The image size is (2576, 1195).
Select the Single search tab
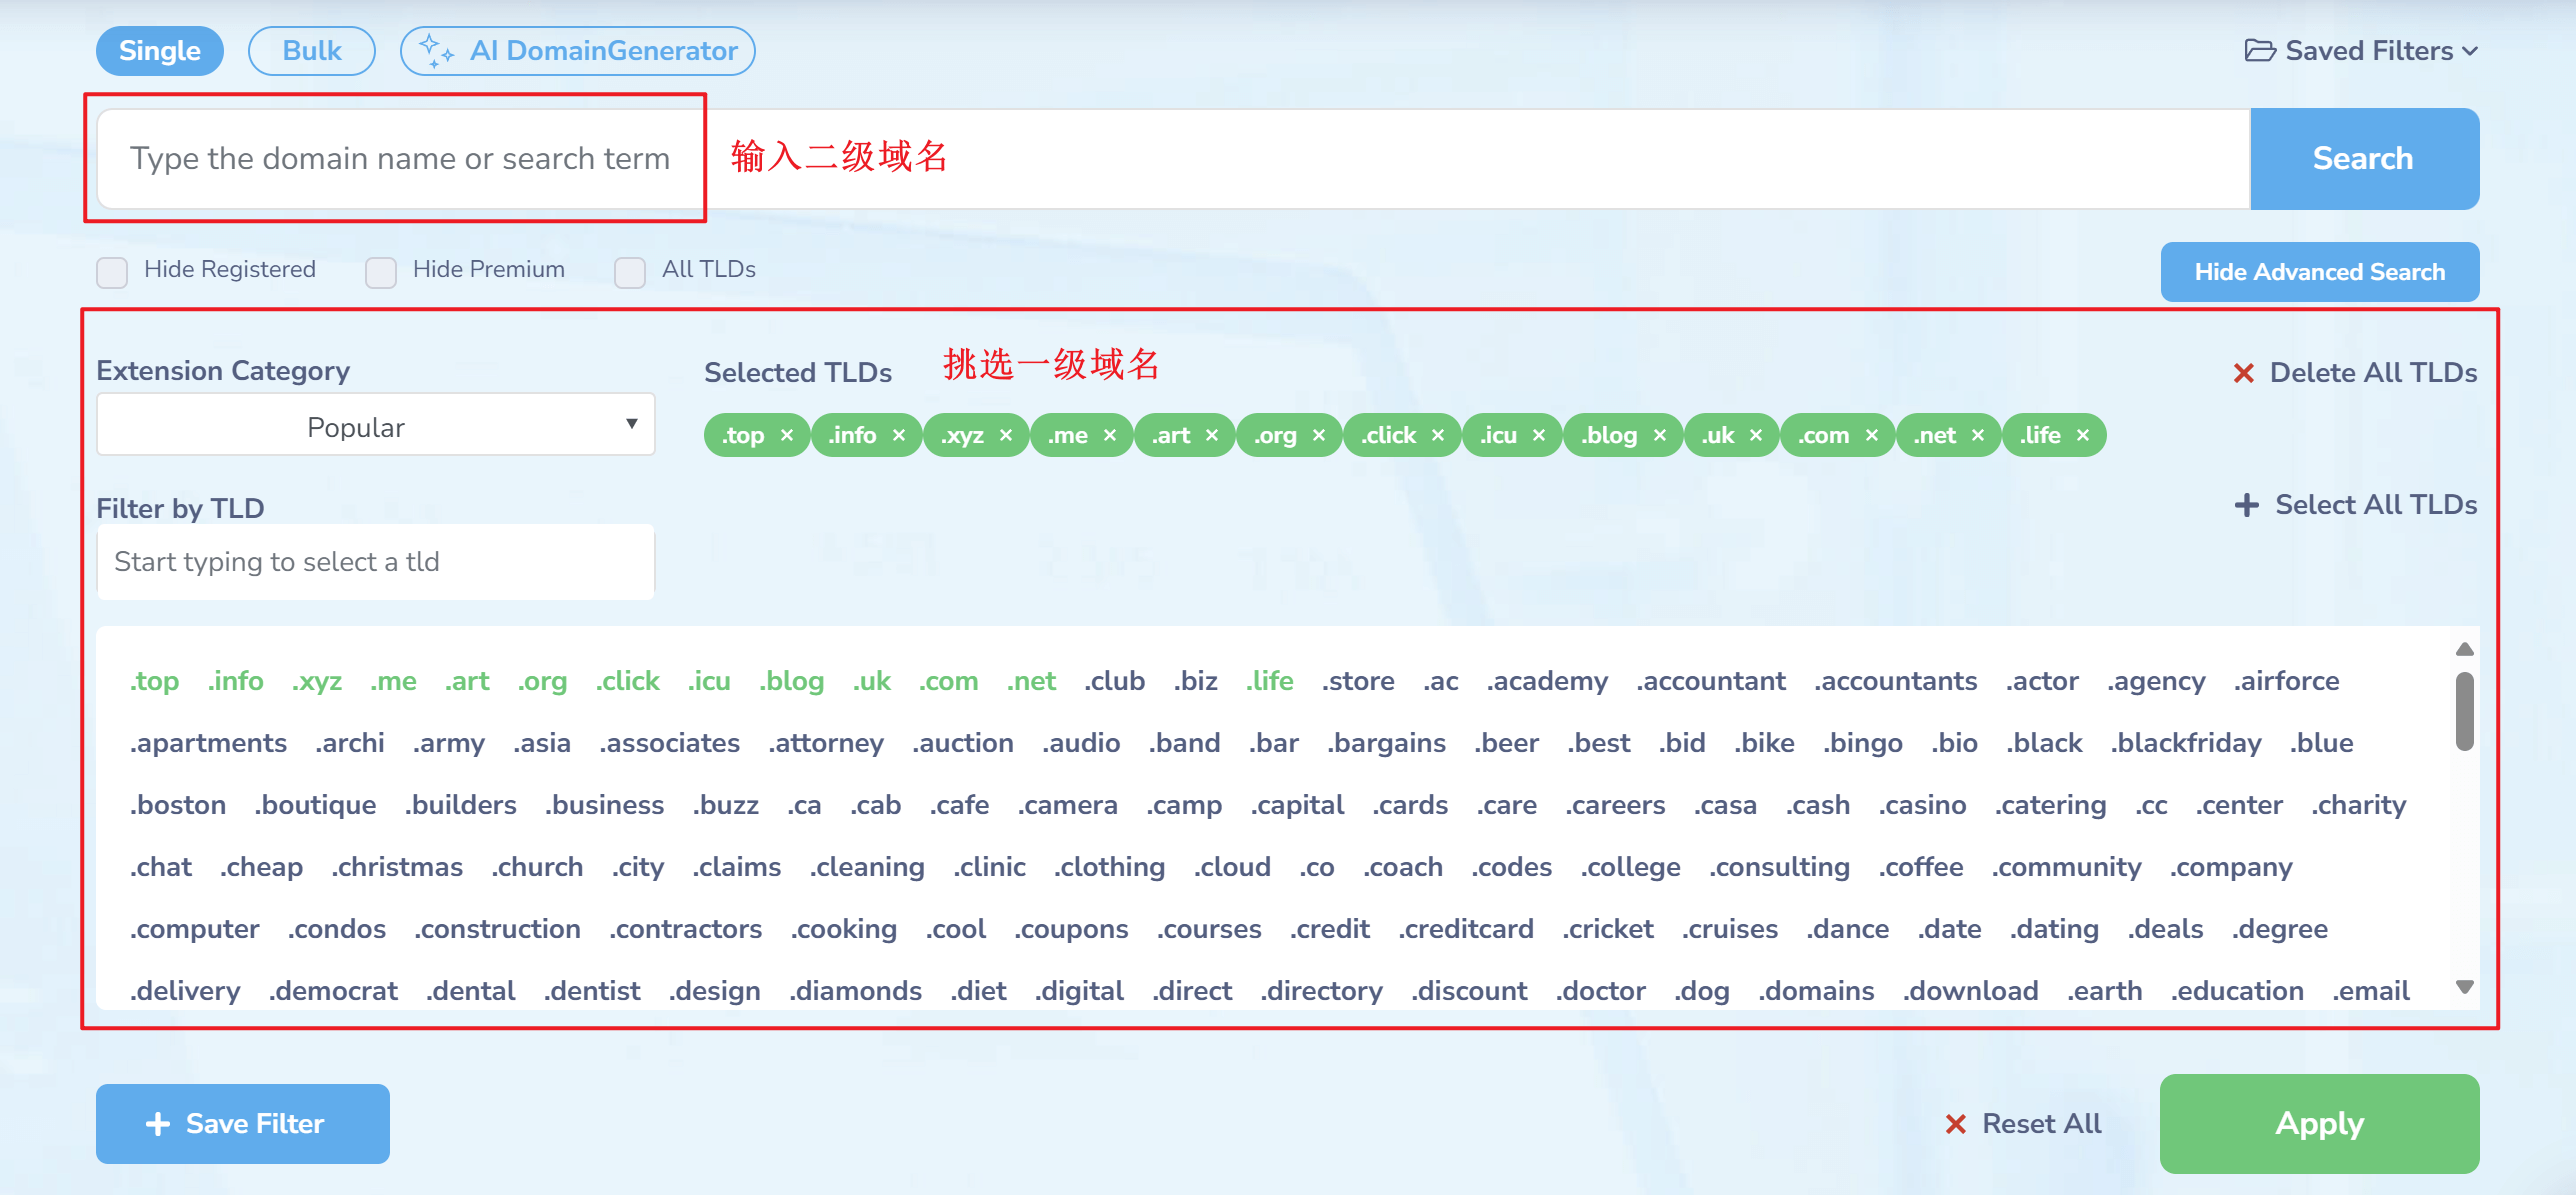160,50
